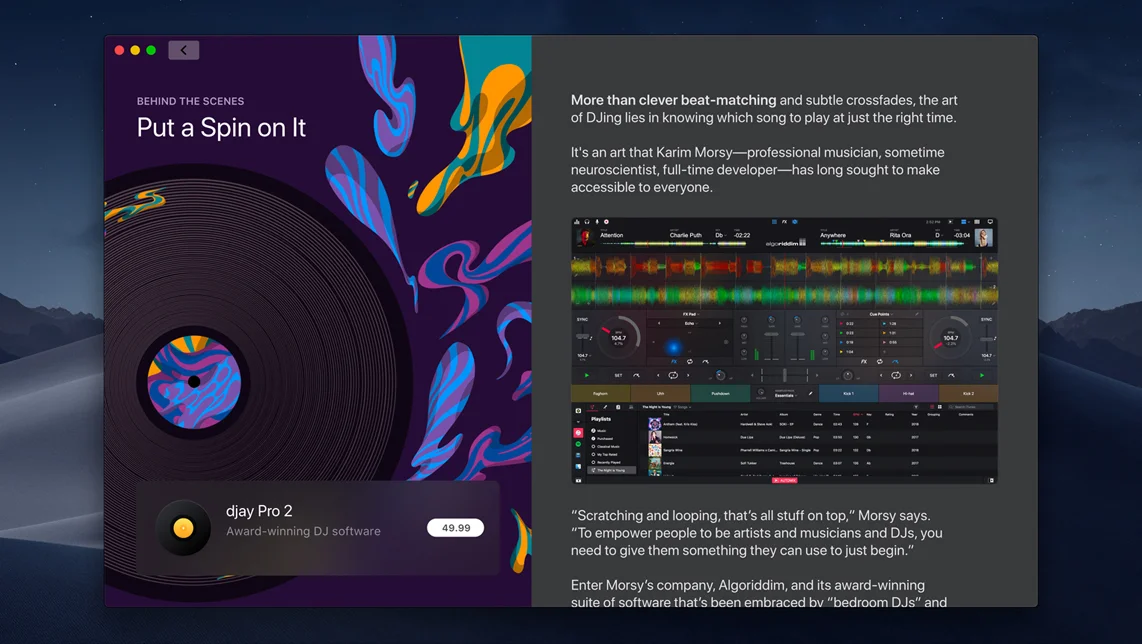Go back using the chevron button
1142x644 pixels.
pos(184,50)
